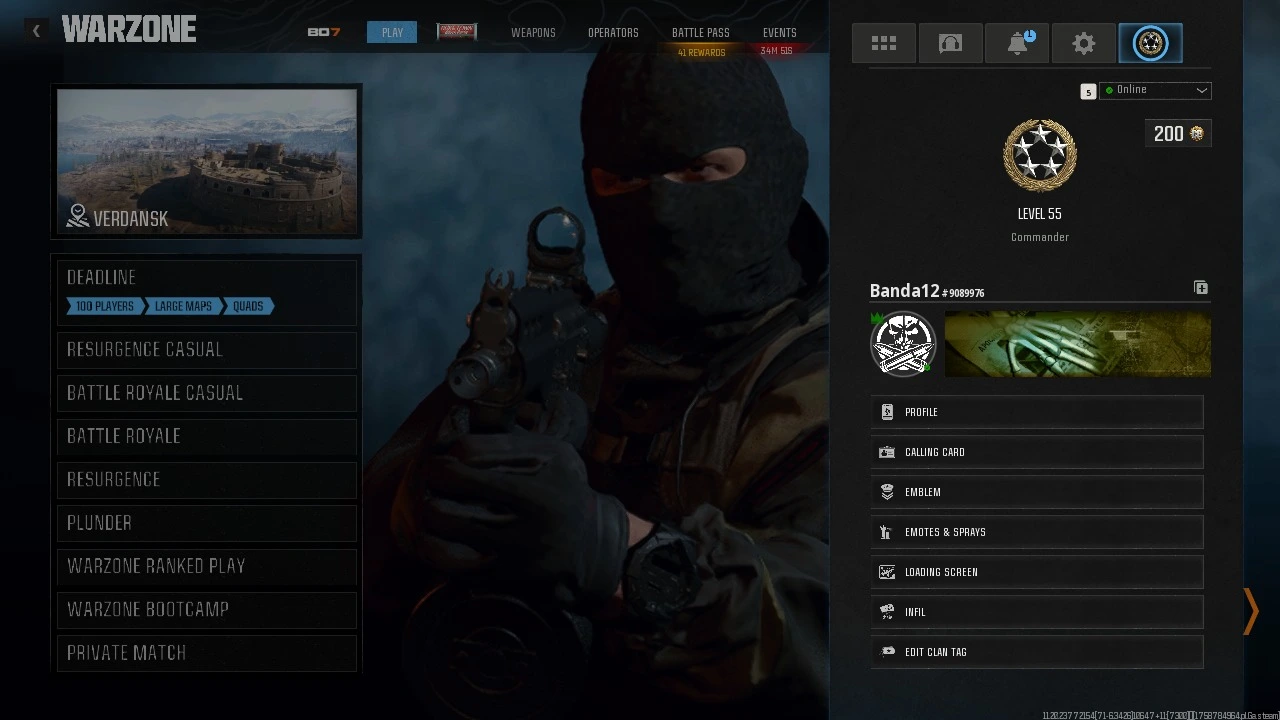This screenshot has height=720, width=1280.
Task: Open the headset voice channels icon
Action: pos(950,43)
